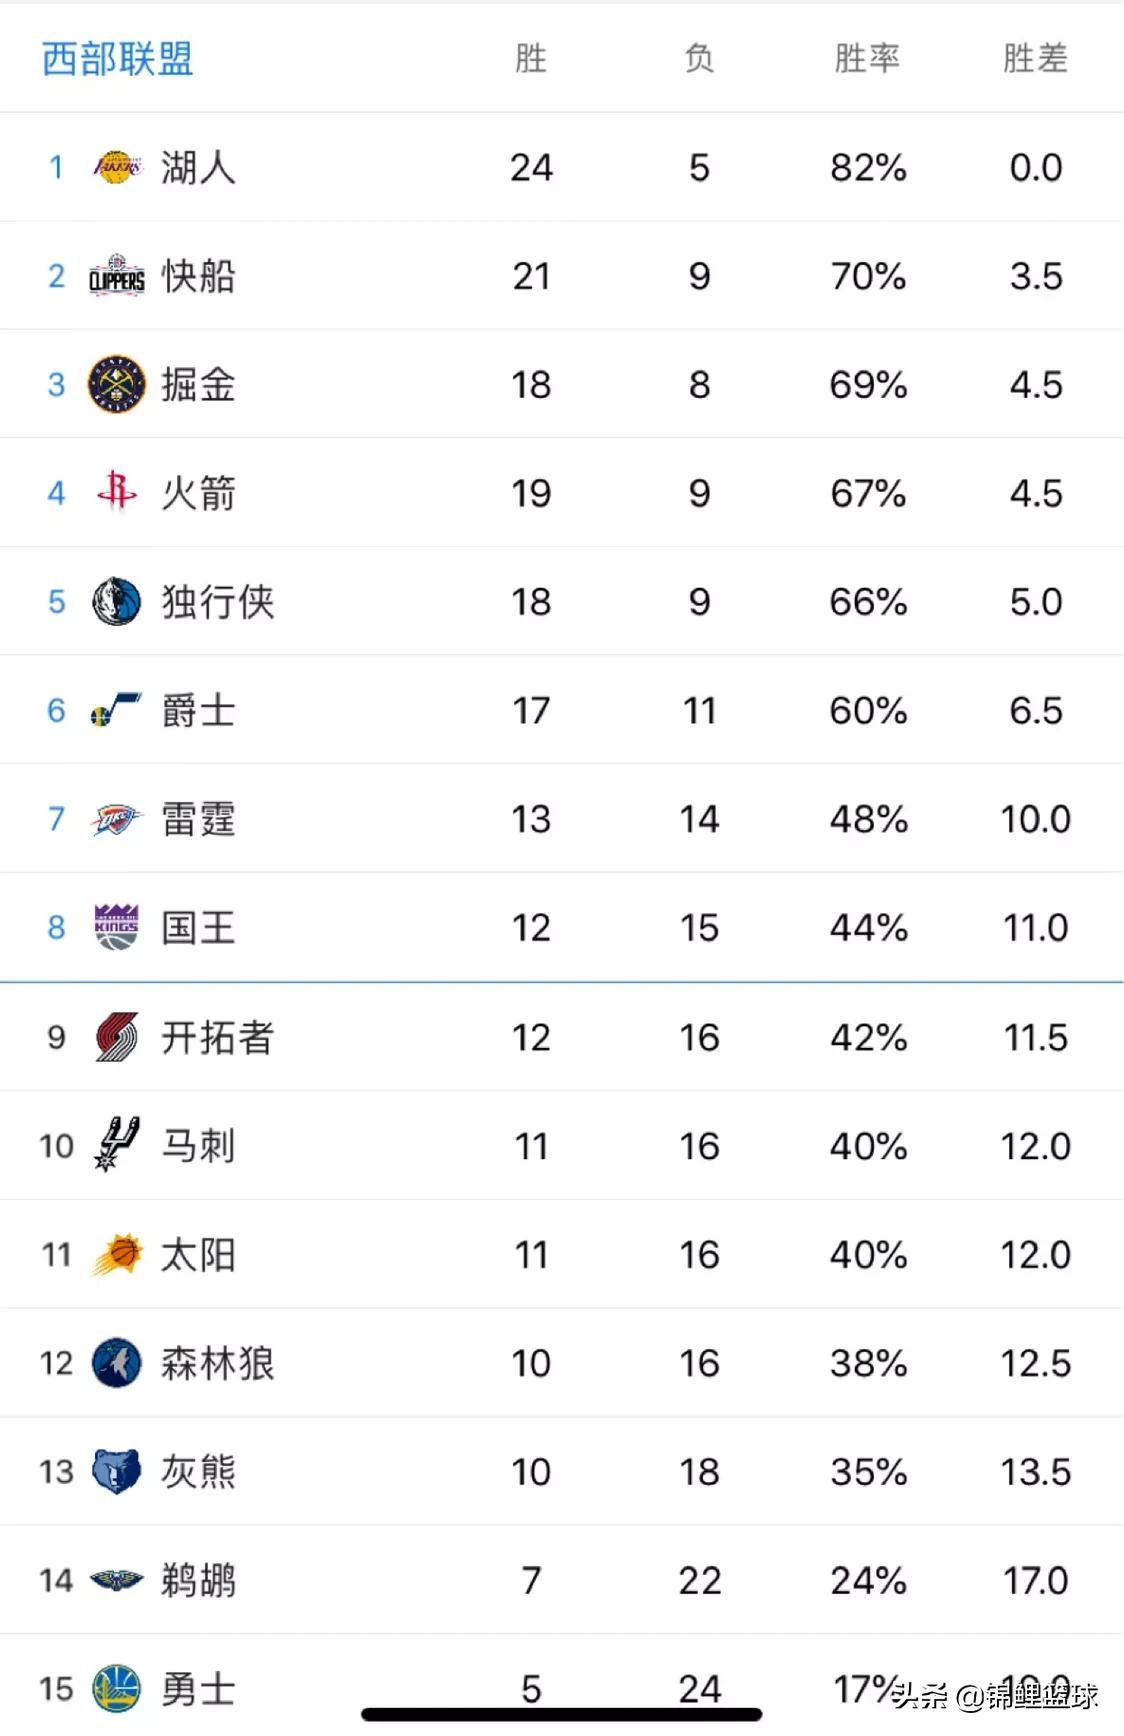The image size is (1124, 1736).
Task: Select the Pelicans logo icon
Action: tap(117, 1580)
